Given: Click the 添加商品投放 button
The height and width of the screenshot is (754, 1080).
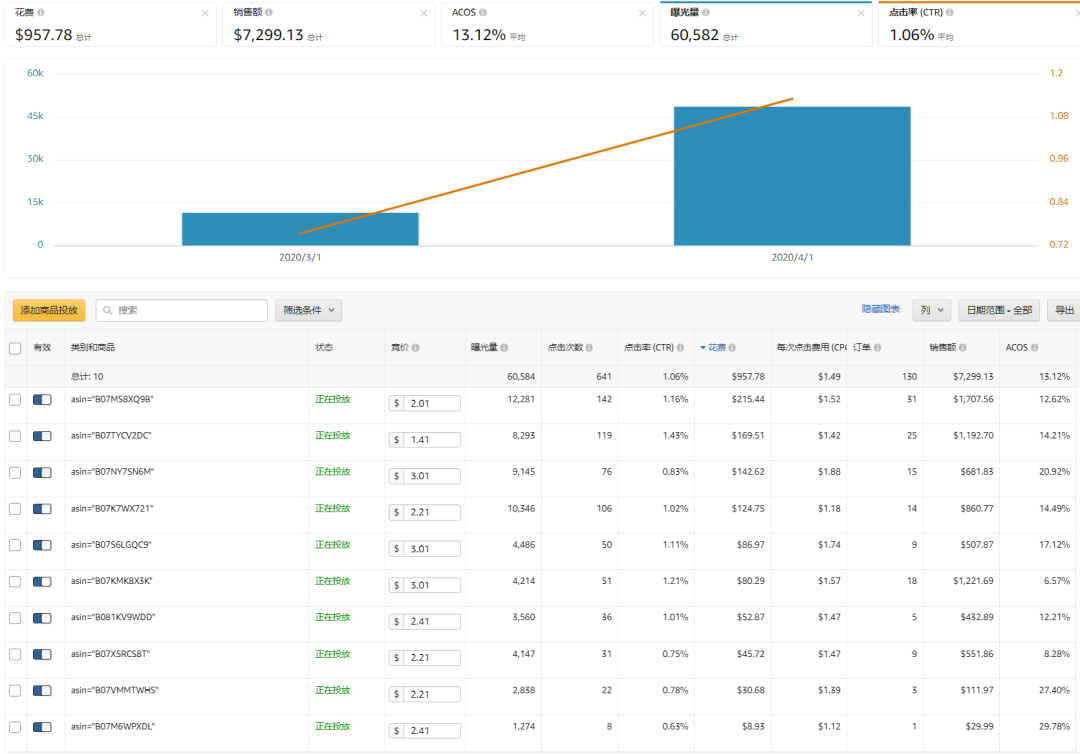Looking at the screenshot, I should tap(49, 310).
